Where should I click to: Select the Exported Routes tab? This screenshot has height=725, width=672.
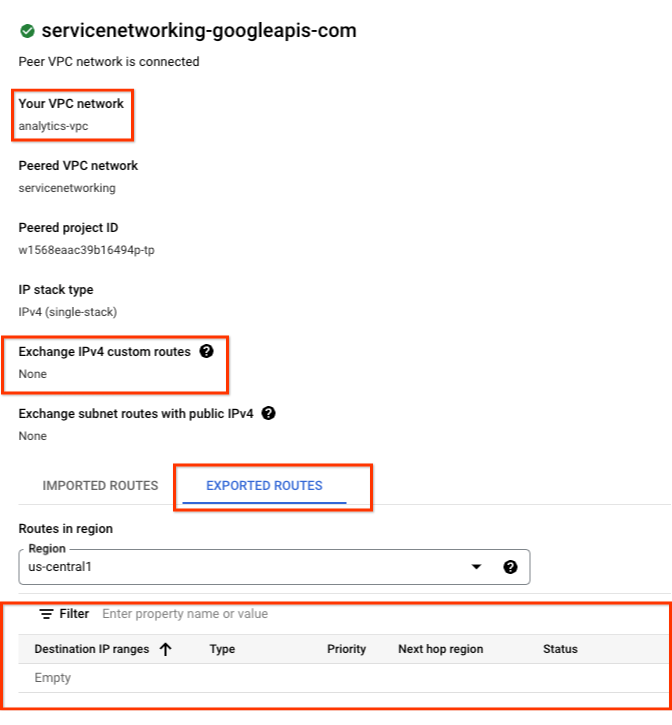(264, 486)
